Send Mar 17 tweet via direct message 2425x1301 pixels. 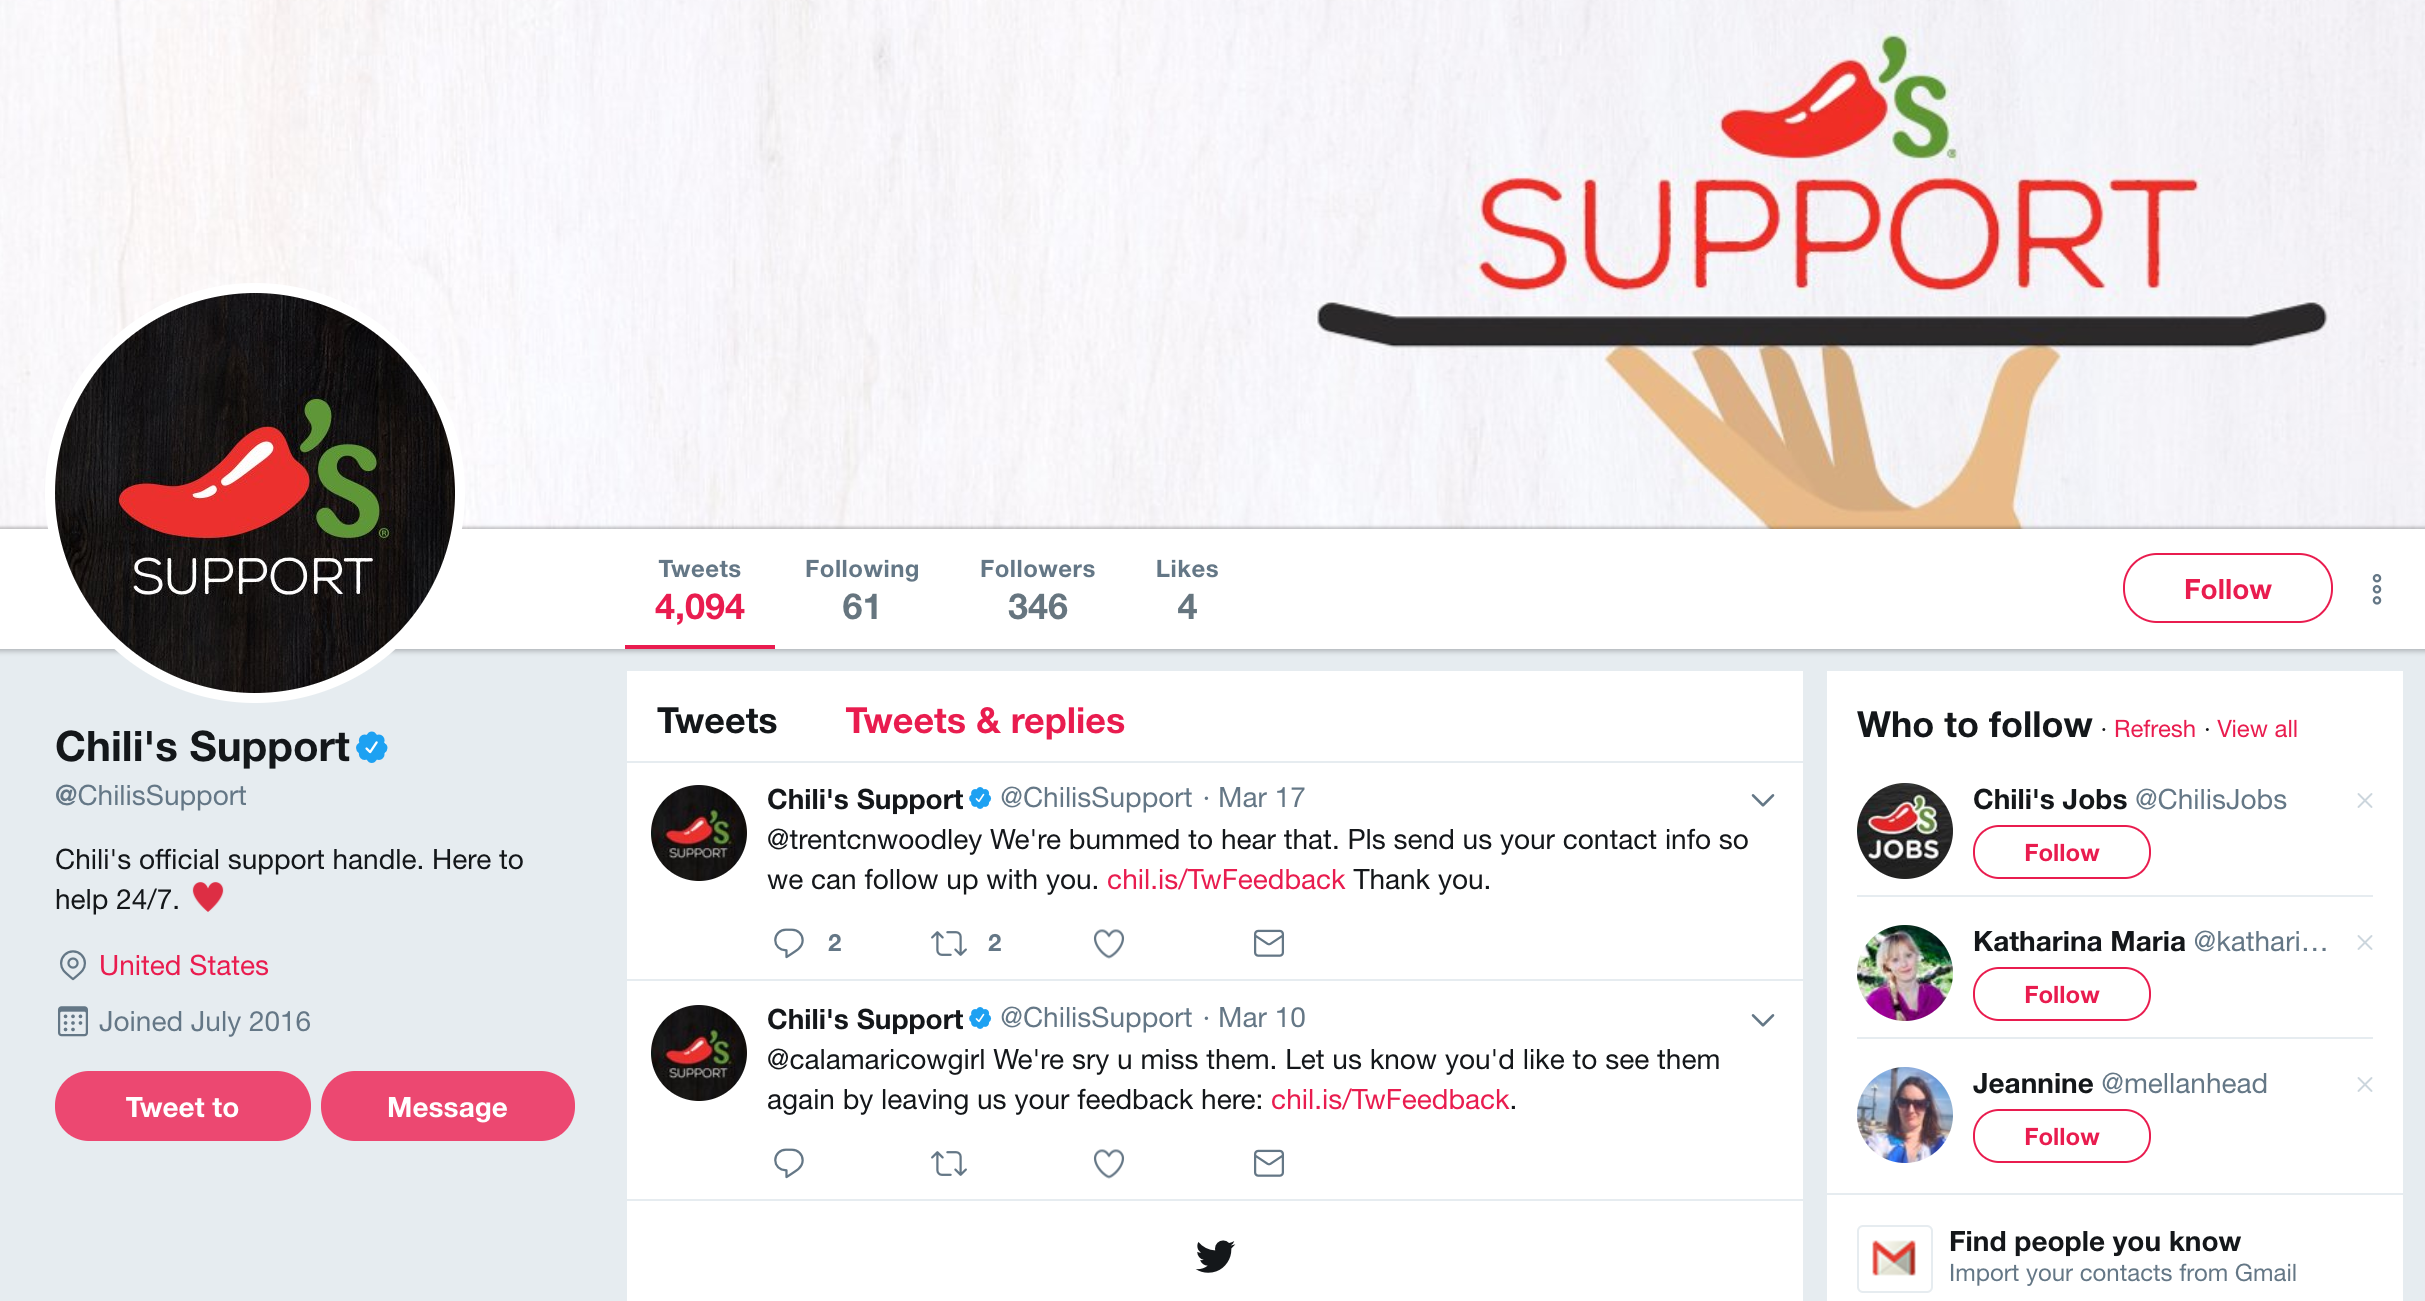tap(1269, 943)
